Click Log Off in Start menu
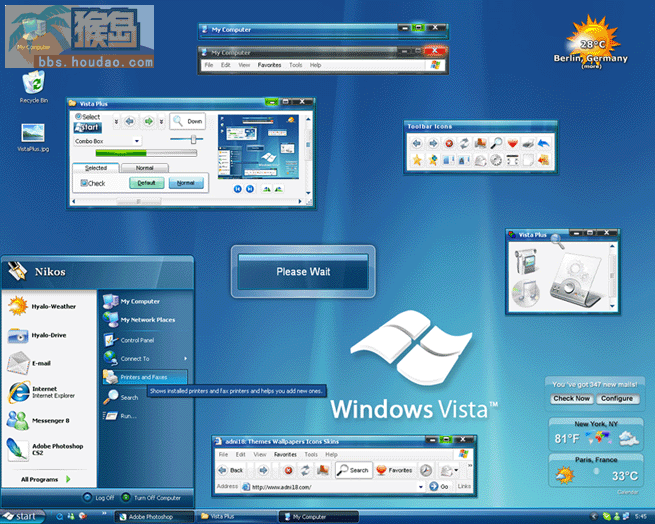Viewport: 655px width, 524px height. point(99,498)
